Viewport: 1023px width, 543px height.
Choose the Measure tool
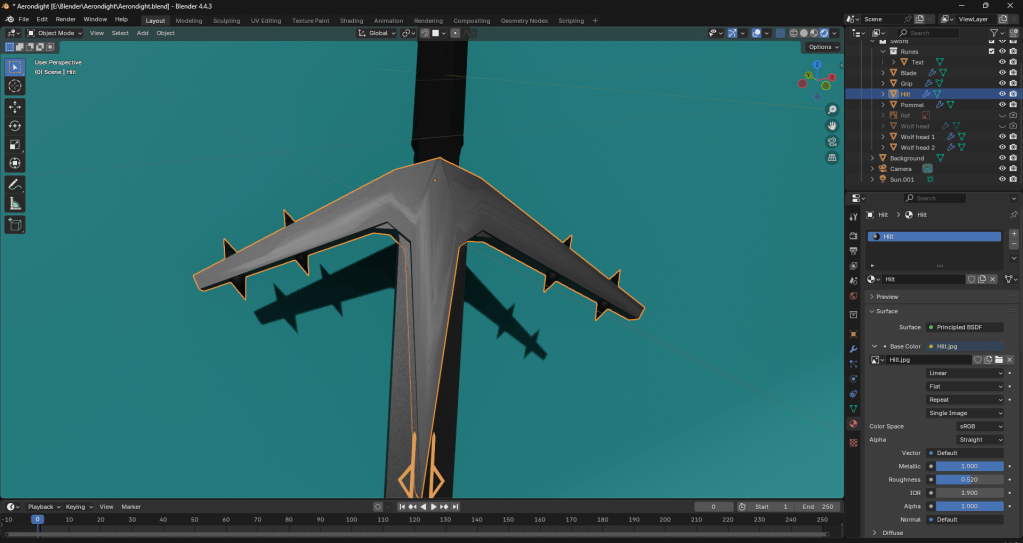tap(15, 204)
